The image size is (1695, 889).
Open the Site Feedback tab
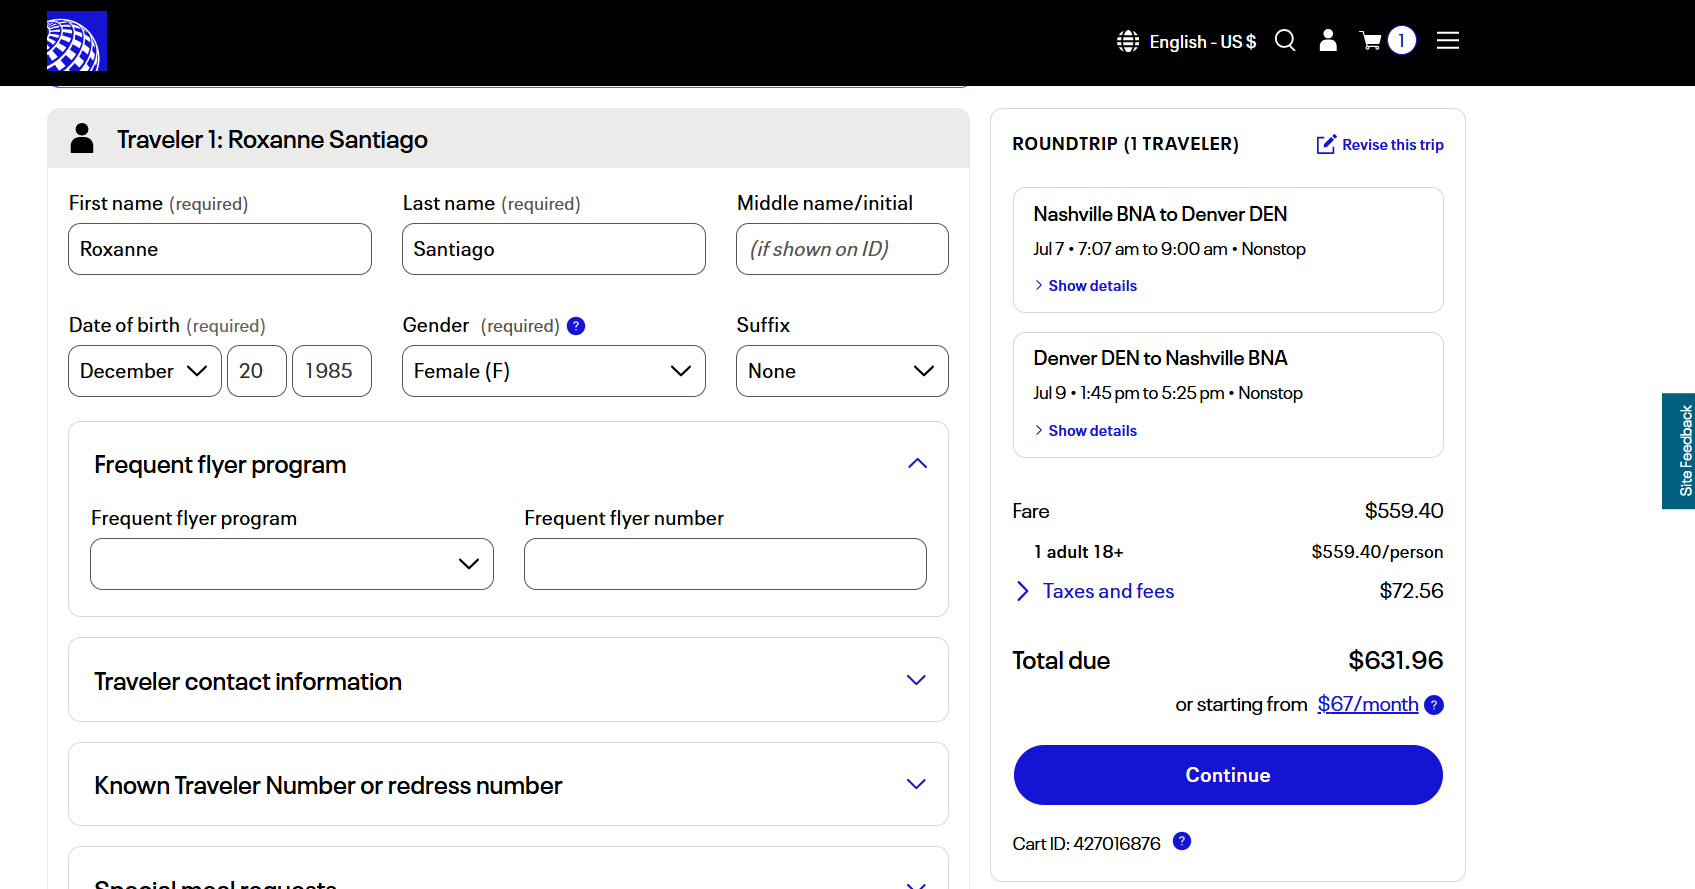1679,451
